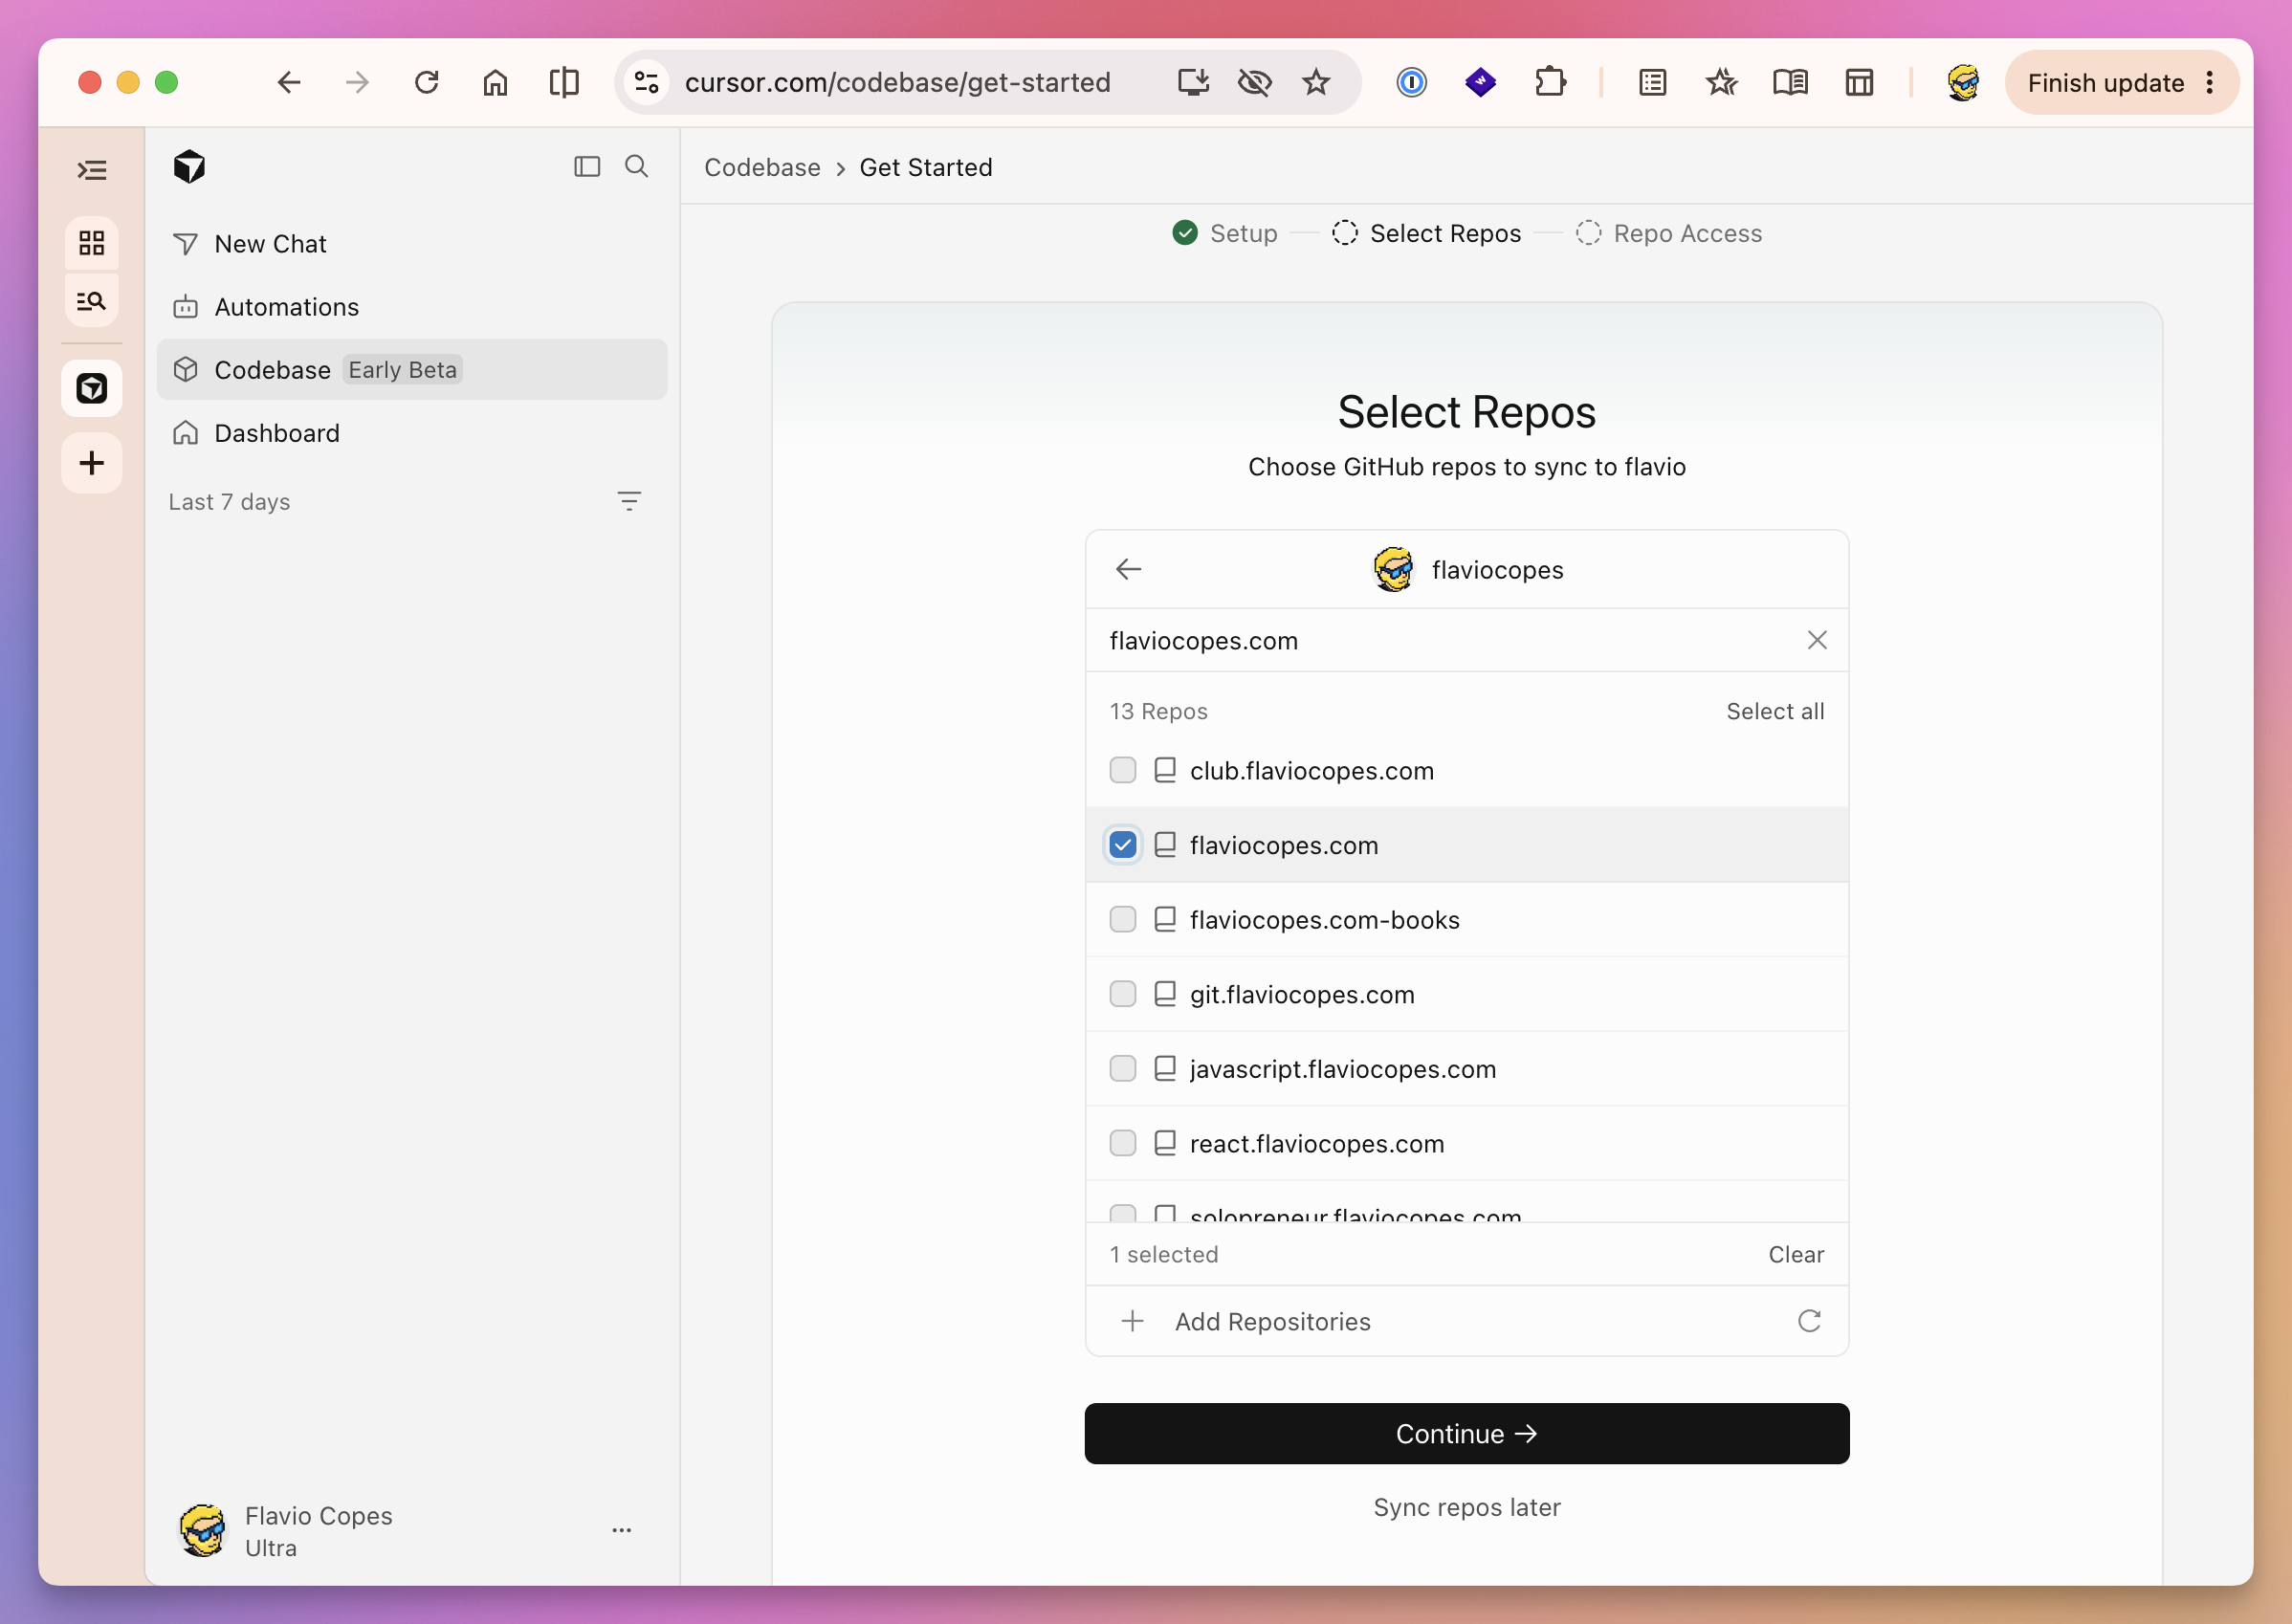The width and height of the screenshot is (2292, 1624).
Task: Open the browser home page
Action: pos(495,82)
